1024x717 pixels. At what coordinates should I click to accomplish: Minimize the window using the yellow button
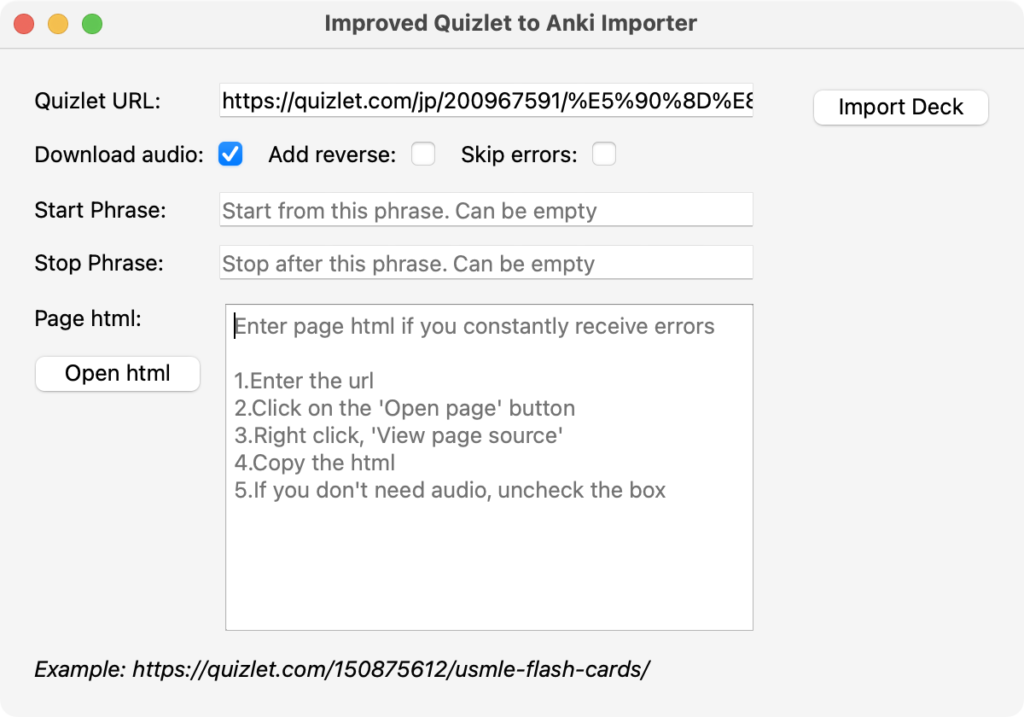pyautogui.click(x=58, y=23)
